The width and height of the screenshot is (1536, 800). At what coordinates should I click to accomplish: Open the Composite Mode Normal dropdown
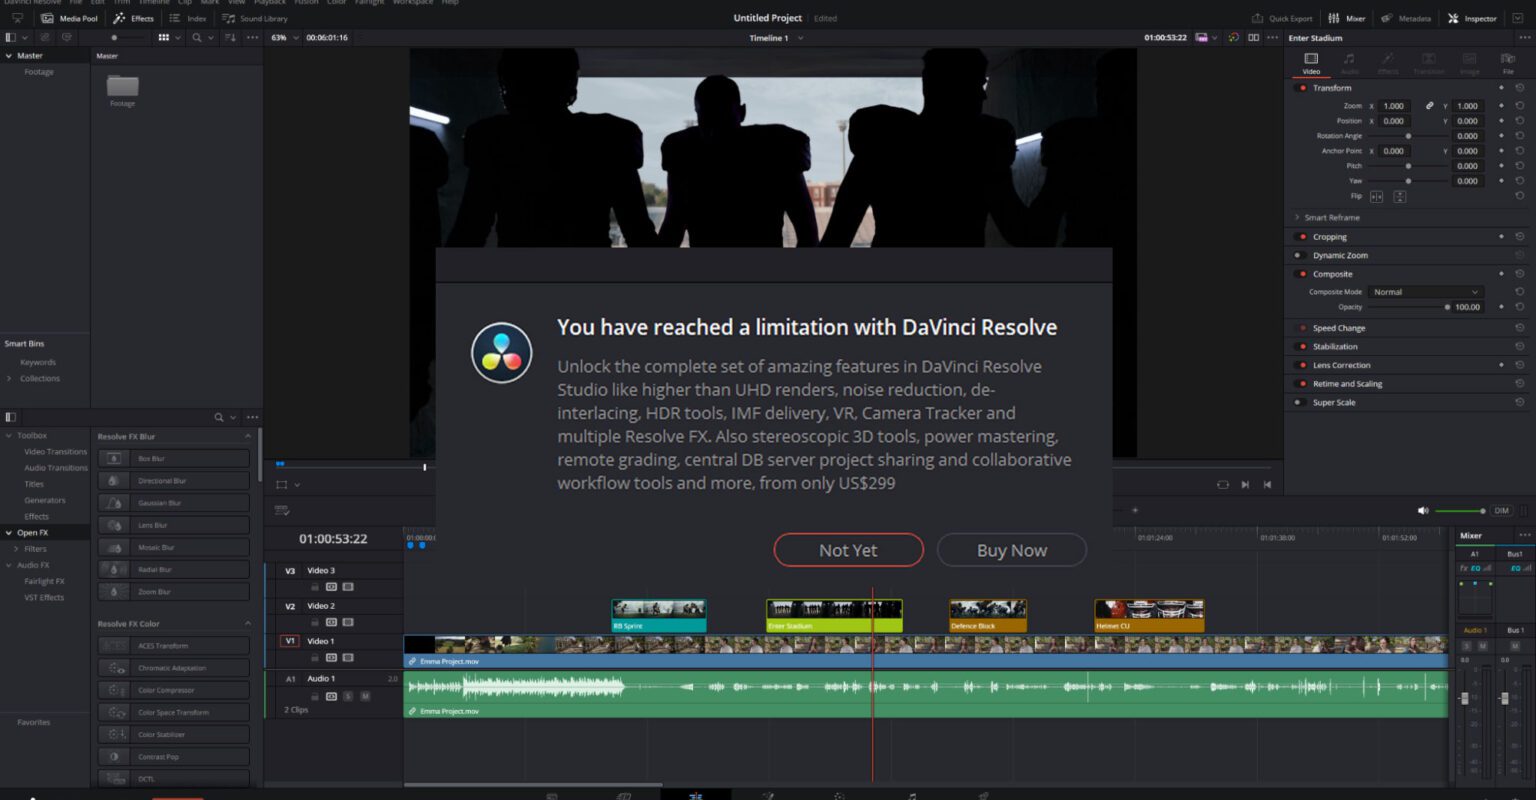pos(1424,292)
